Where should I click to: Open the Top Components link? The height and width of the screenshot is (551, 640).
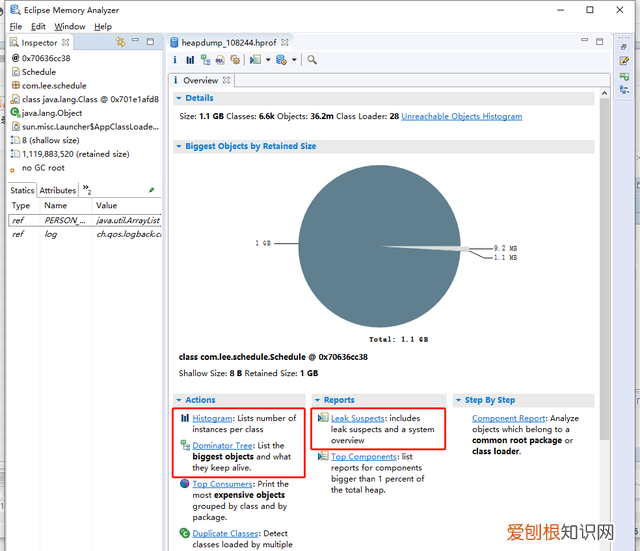click(x=364, y=456)
